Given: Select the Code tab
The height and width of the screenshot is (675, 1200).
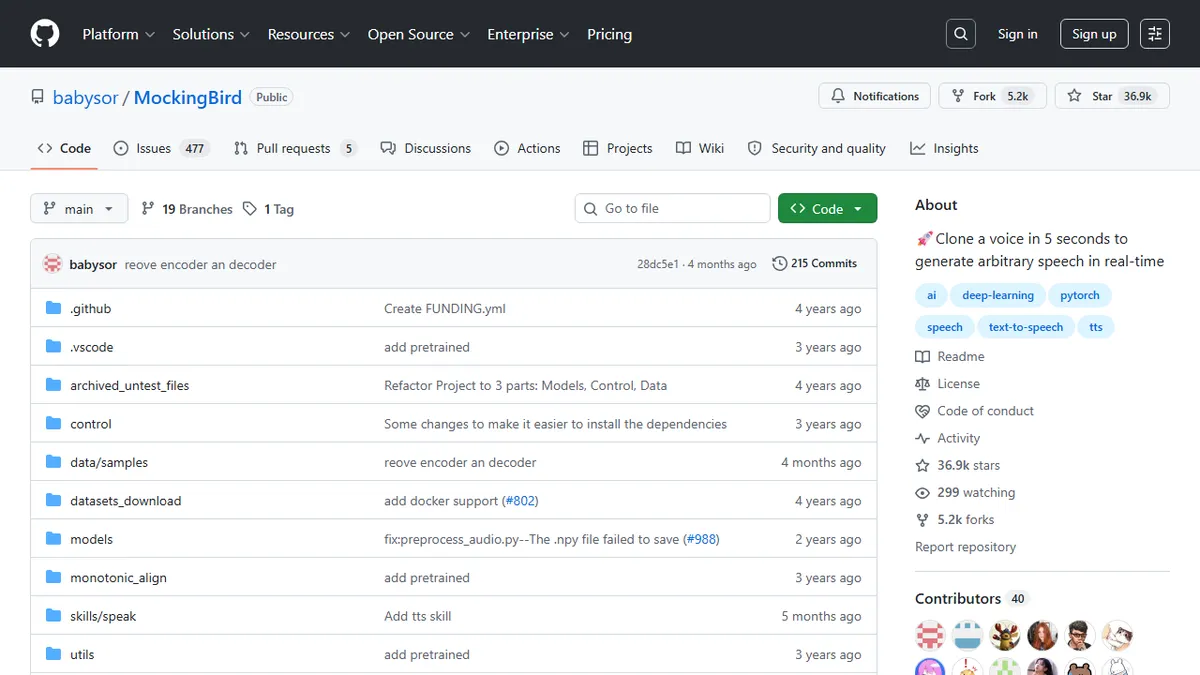Looking at the screenshot, I should [64, 148].
